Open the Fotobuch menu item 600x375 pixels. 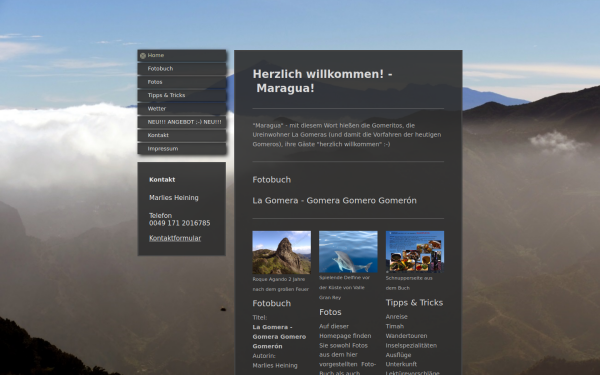point(182,69)
